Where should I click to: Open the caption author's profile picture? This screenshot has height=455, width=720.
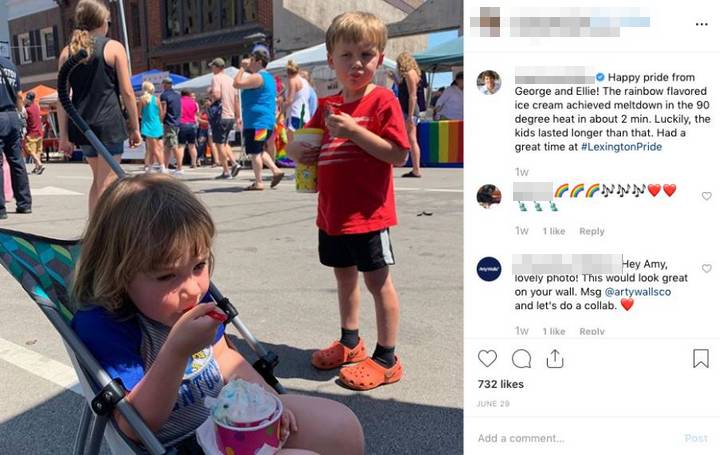(489, 83)
